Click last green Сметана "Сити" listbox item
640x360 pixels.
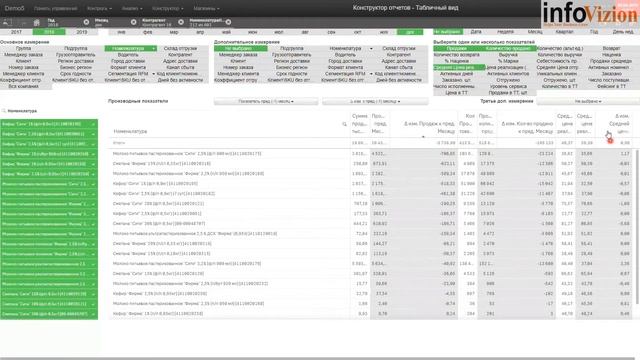click(x=49, y=314)
